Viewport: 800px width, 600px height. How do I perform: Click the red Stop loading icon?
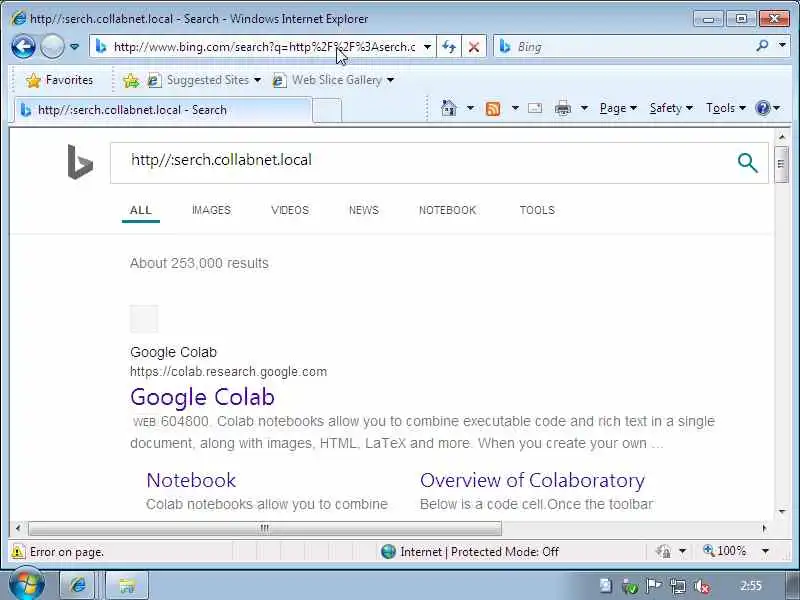473,47
